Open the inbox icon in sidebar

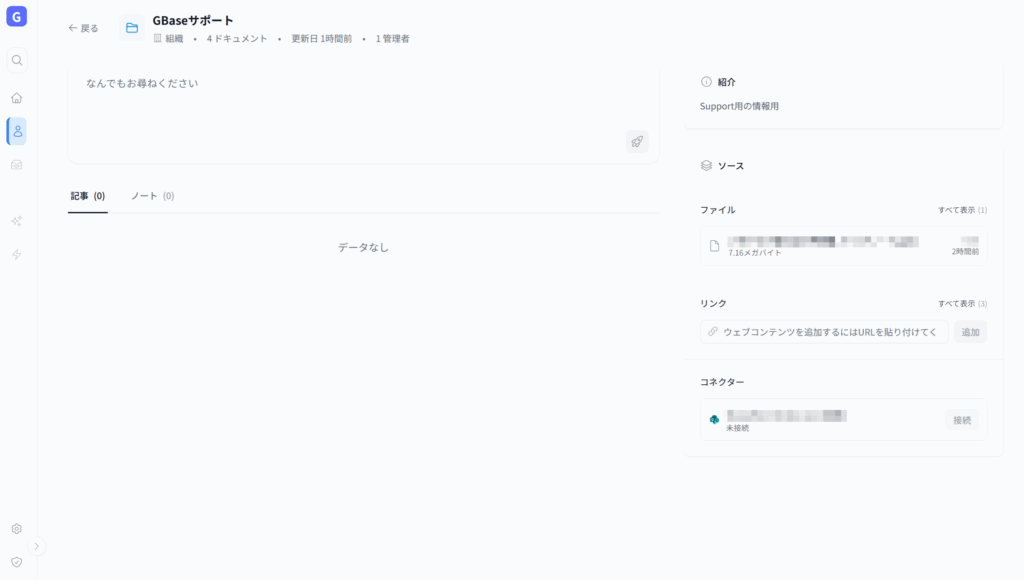[17, 165]
